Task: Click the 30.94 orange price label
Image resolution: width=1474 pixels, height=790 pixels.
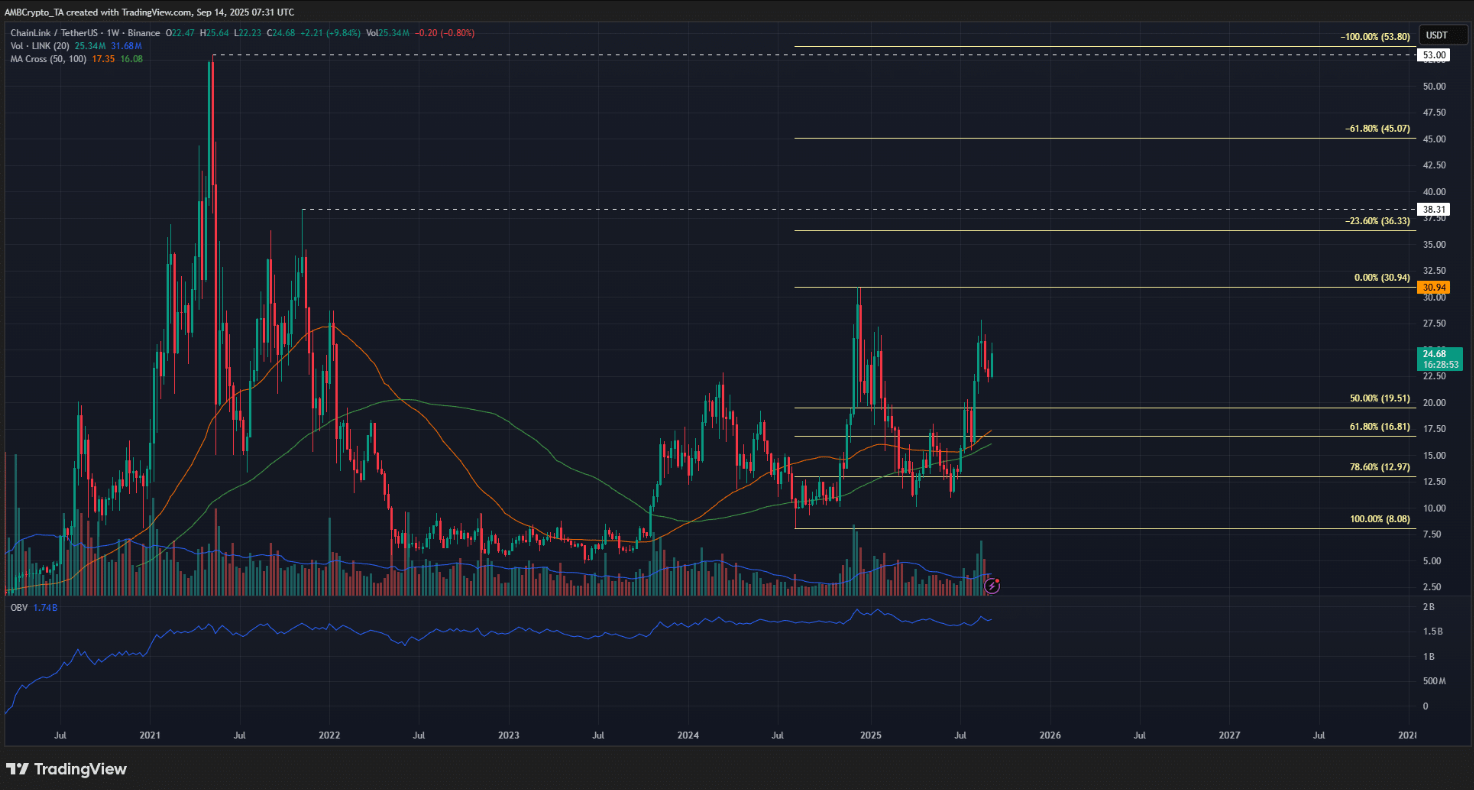Action: click(x=1435, y=288)
